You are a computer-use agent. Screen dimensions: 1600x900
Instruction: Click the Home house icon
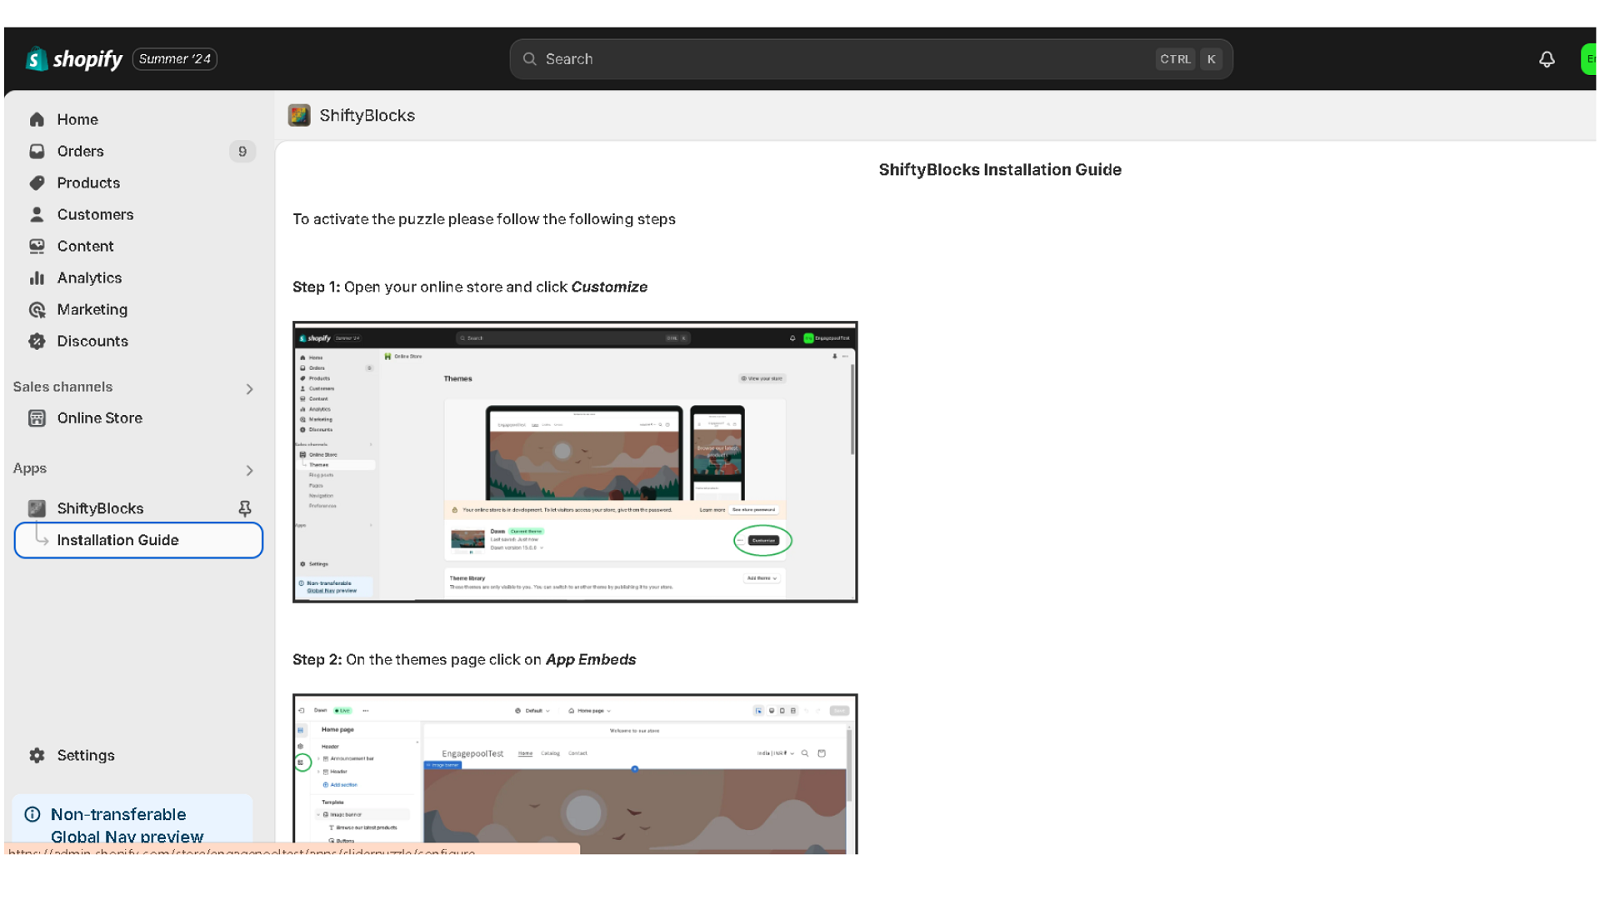(37, 119)
